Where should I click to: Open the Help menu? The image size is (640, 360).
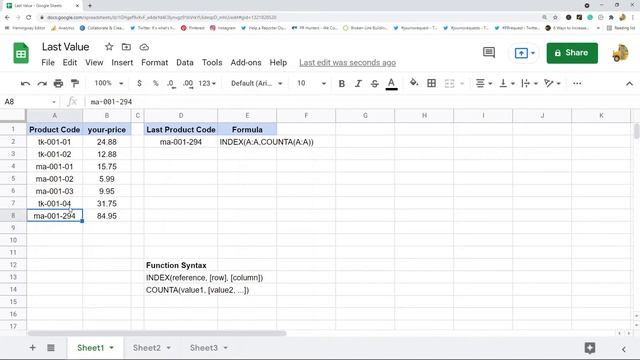click(278, 62)
